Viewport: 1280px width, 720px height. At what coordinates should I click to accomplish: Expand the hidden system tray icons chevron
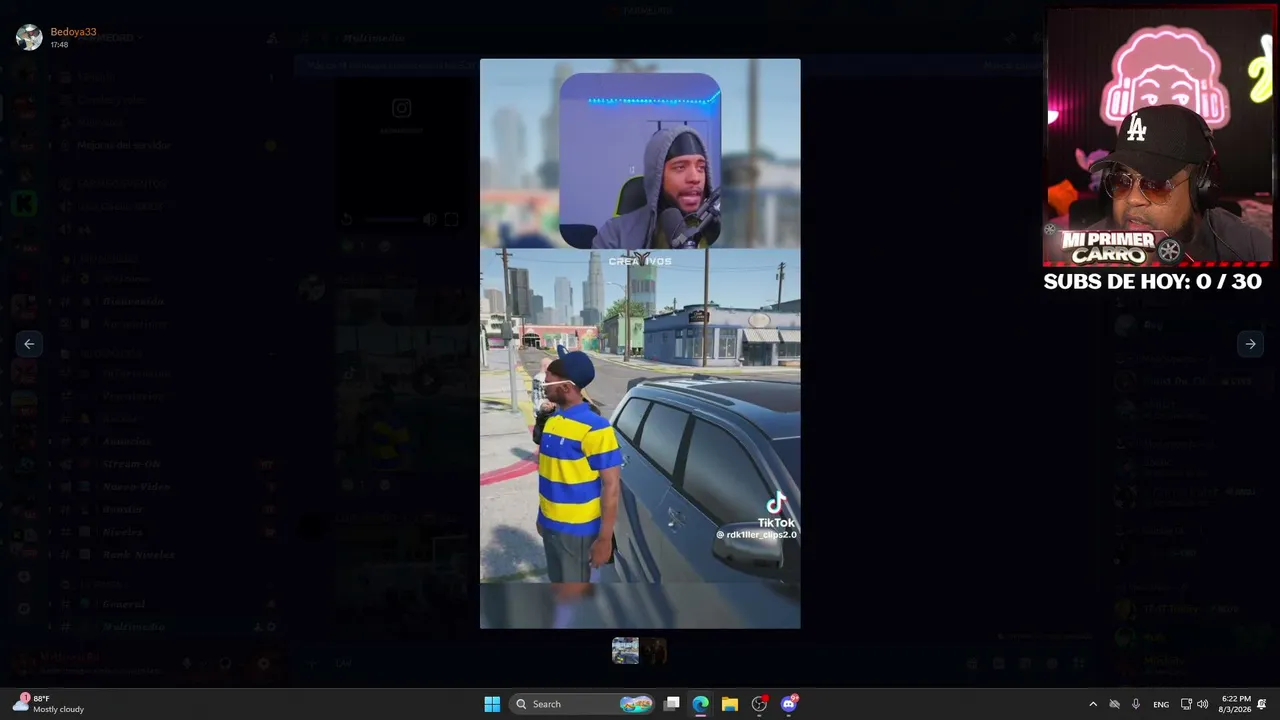pos(1093,704)
